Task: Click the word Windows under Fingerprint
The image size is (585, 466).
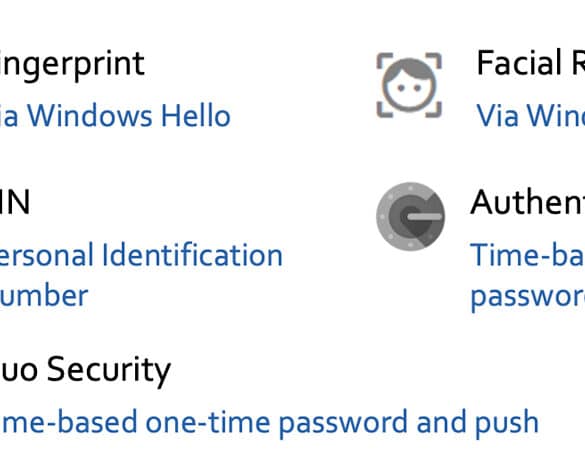Action: (90, 116)
